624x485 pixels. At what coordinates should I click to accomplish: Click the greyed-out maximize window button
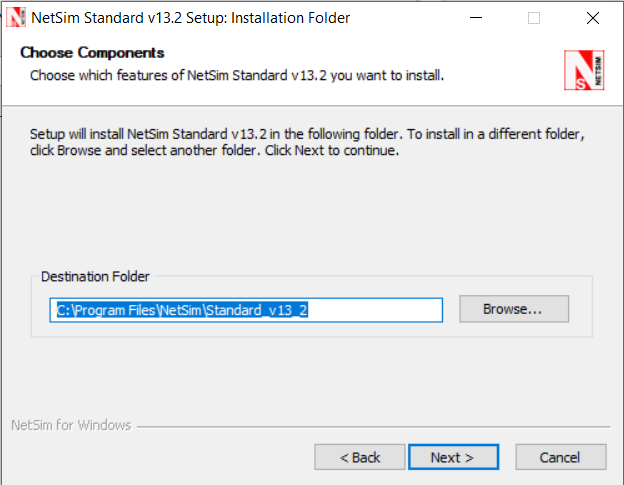(x=534, y=18)
